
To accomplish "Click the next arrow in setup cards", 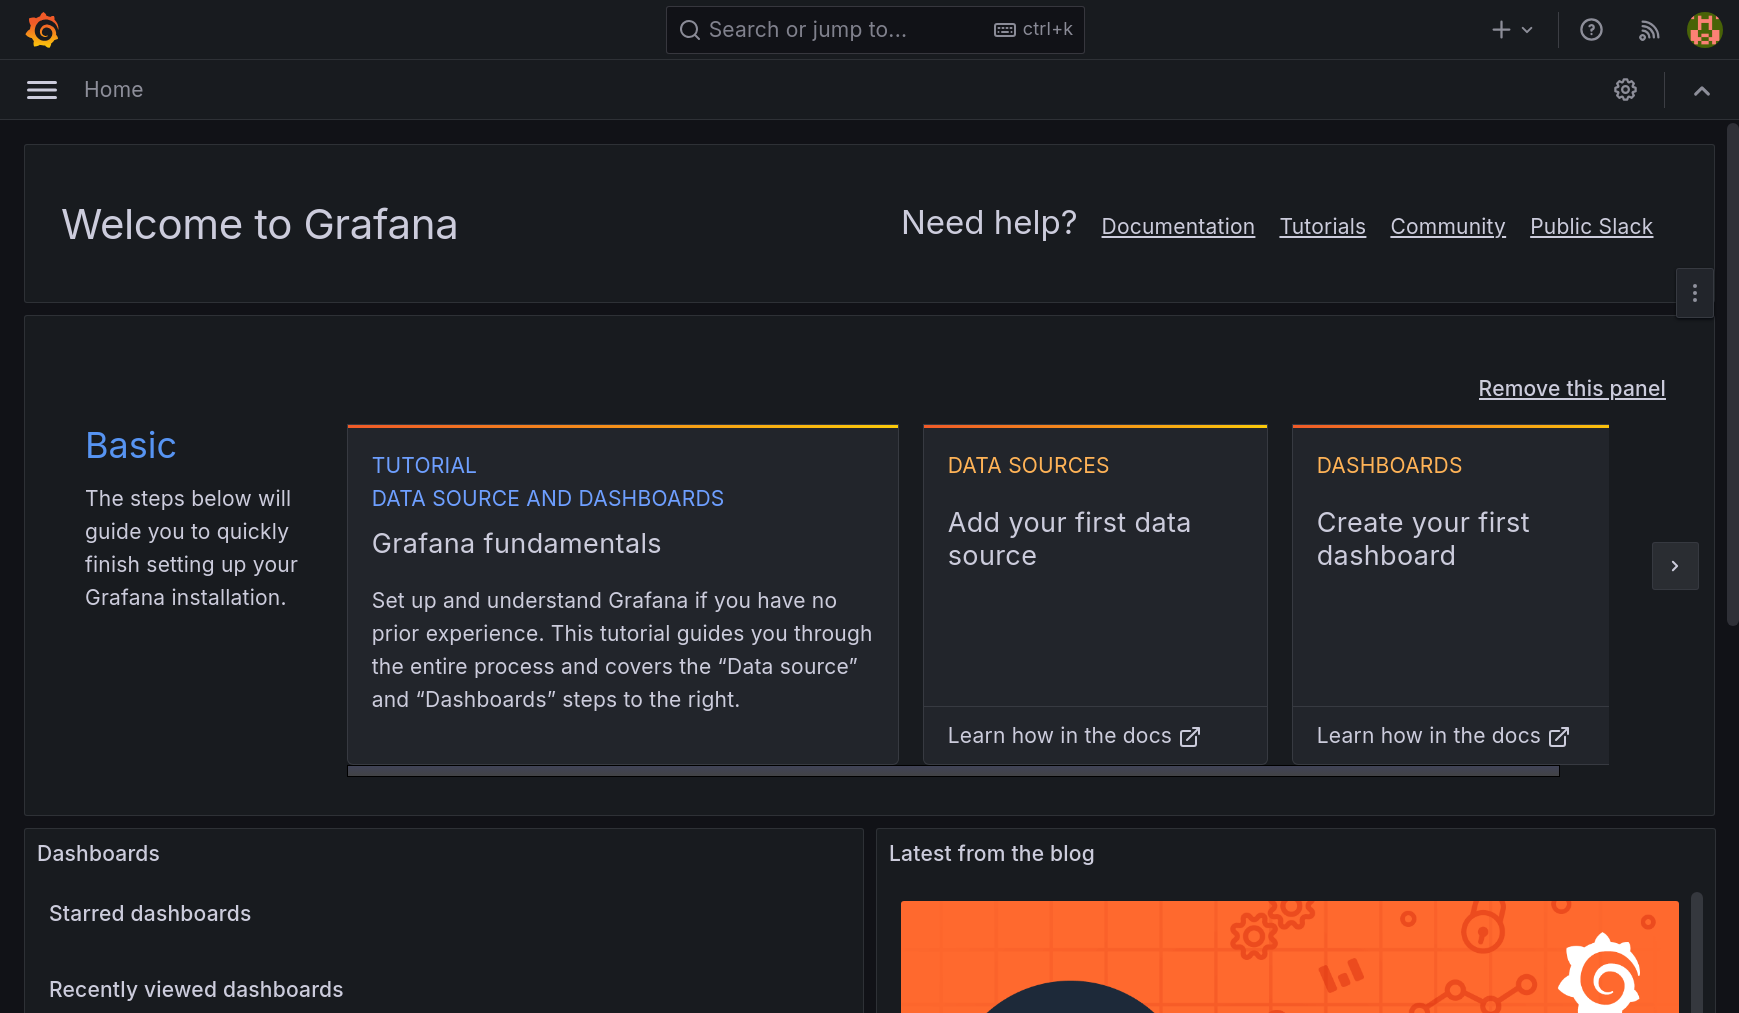I will coord(1675,566).
